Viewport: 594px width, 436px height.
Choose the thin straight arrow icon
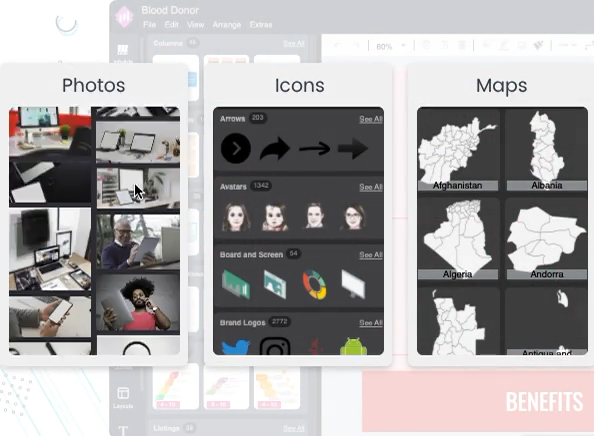tap(314, 148)
